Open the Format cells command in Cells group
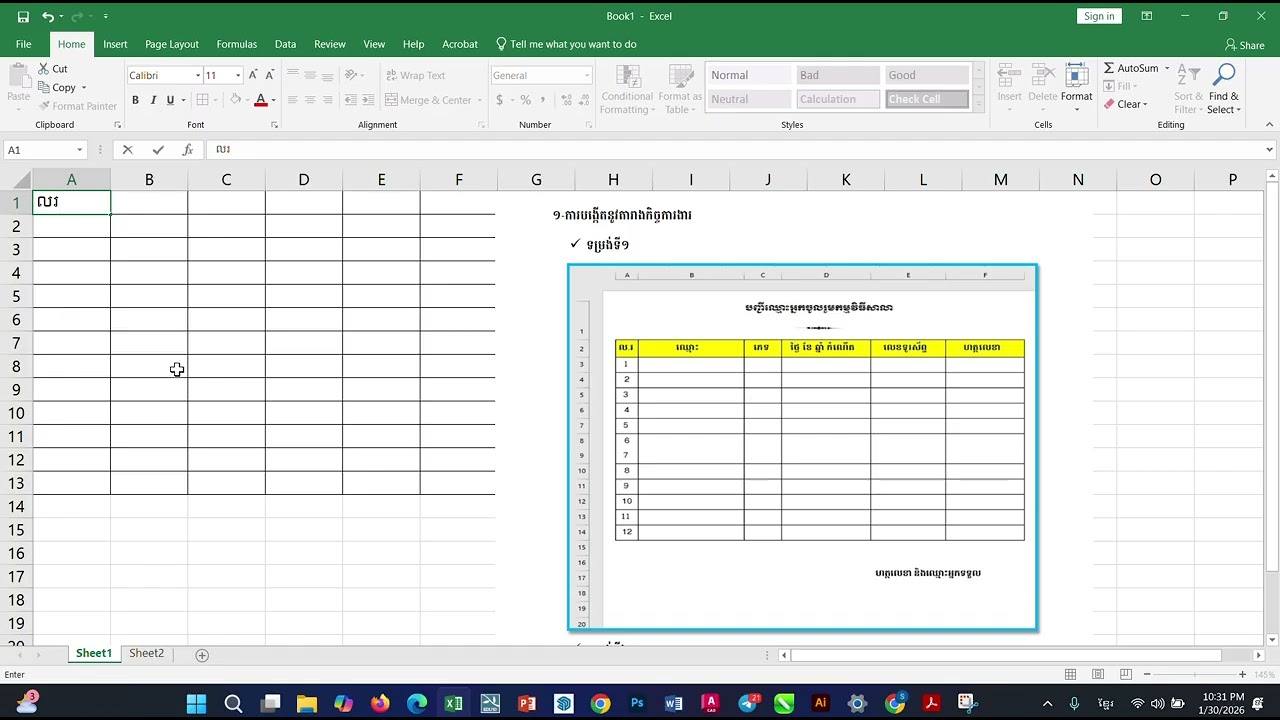Image resolution: width=1280 pixels, height=720 pixels. tap(1077, 85)
